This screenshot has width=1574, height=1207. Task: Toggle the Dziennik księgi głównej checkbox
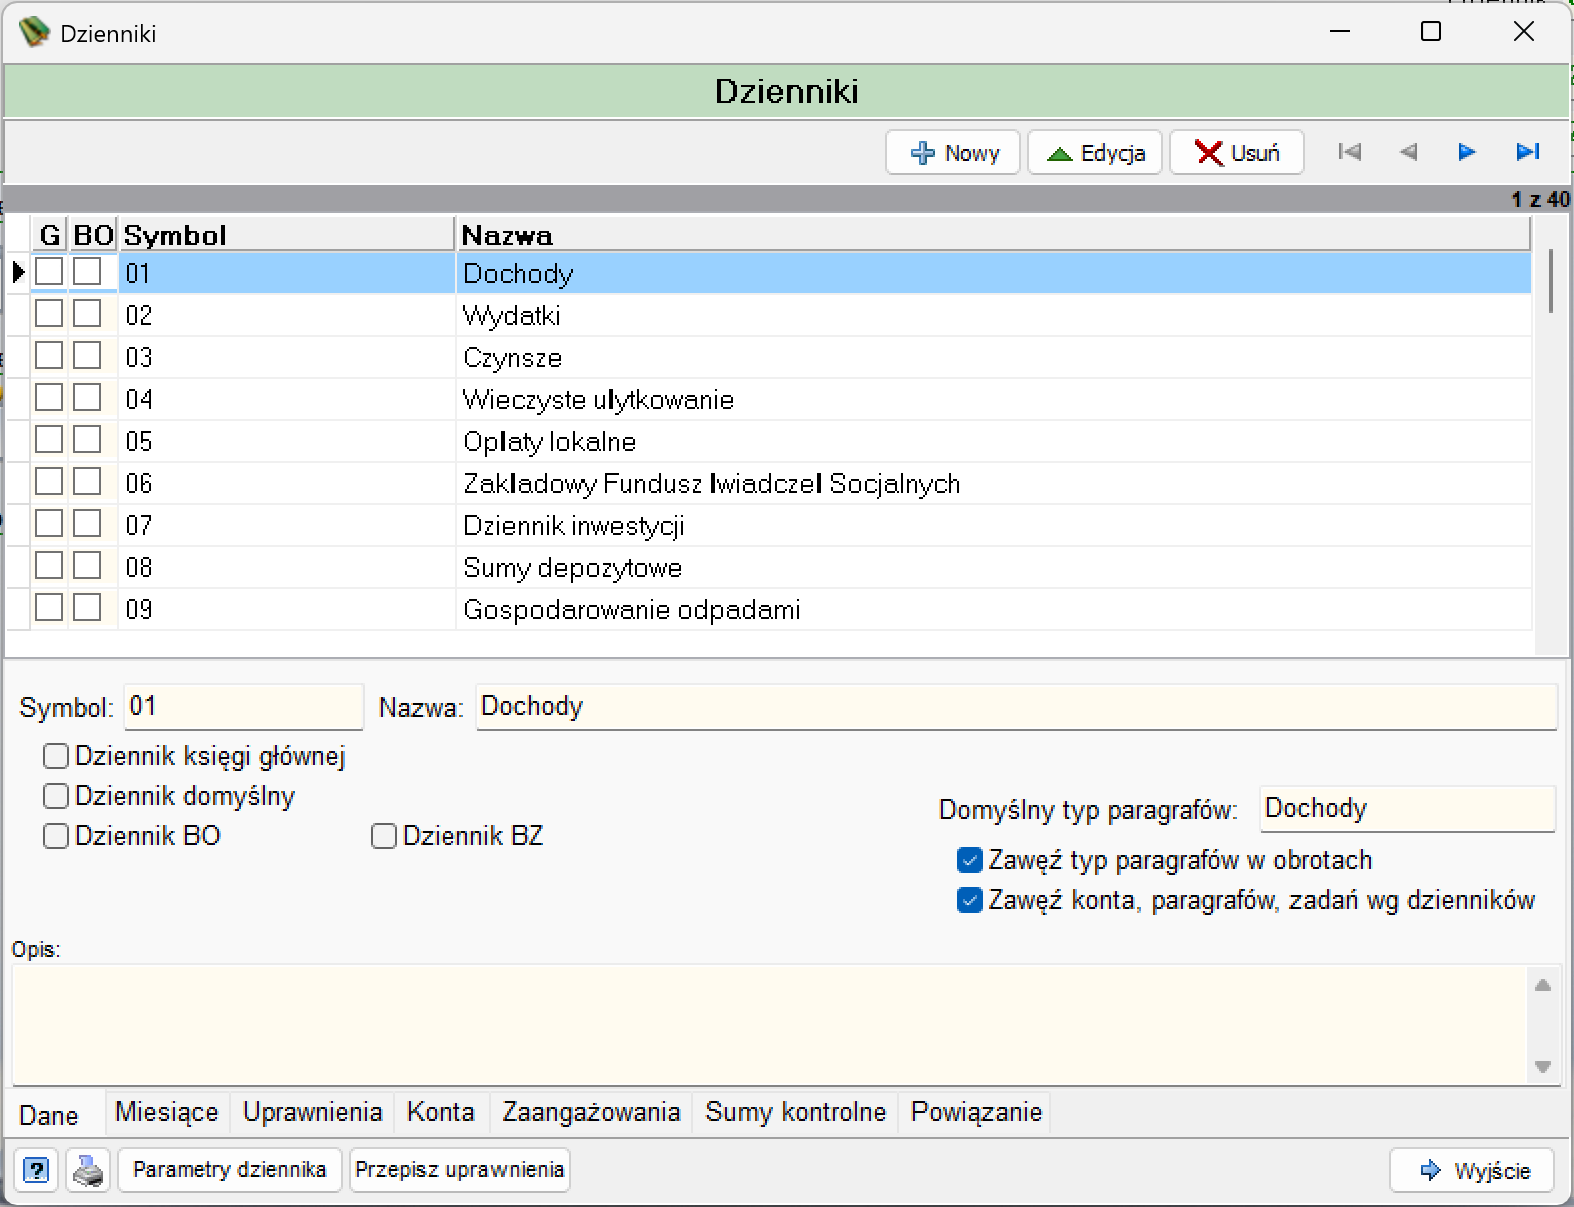tap(56, 756)
